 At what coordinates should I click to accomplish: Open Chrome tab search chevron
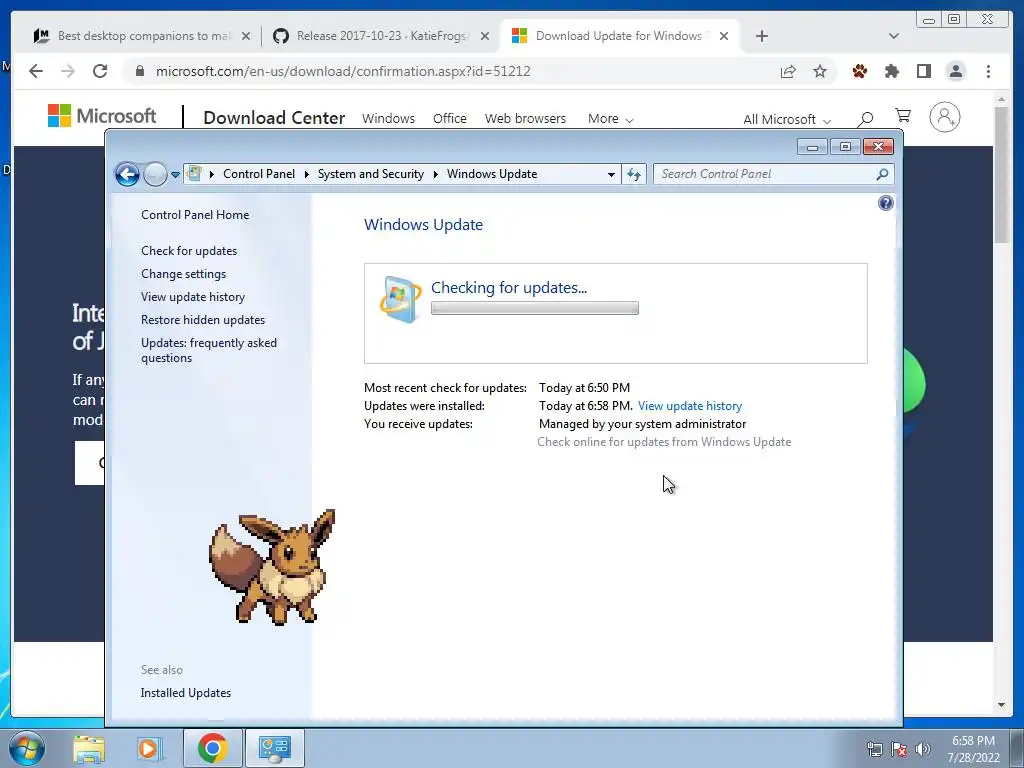pyautogui.click(x=893, y=36)
